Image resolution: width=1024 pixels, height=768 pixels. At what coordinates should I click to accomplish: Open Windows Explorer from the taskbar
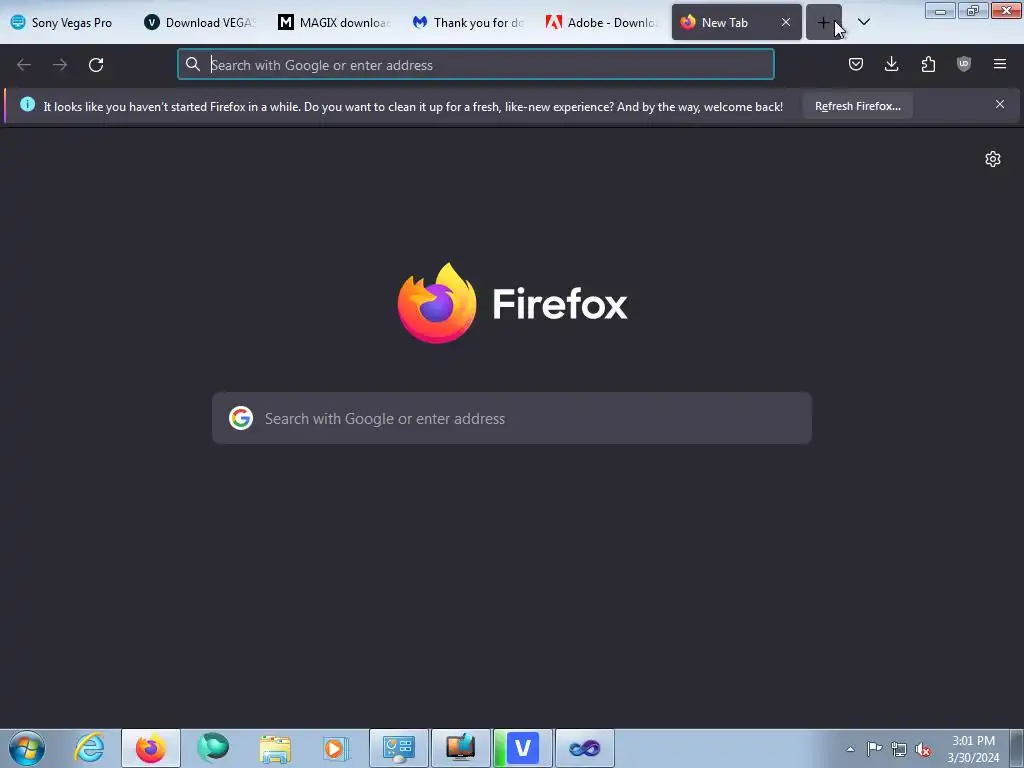tap(275, 748)
